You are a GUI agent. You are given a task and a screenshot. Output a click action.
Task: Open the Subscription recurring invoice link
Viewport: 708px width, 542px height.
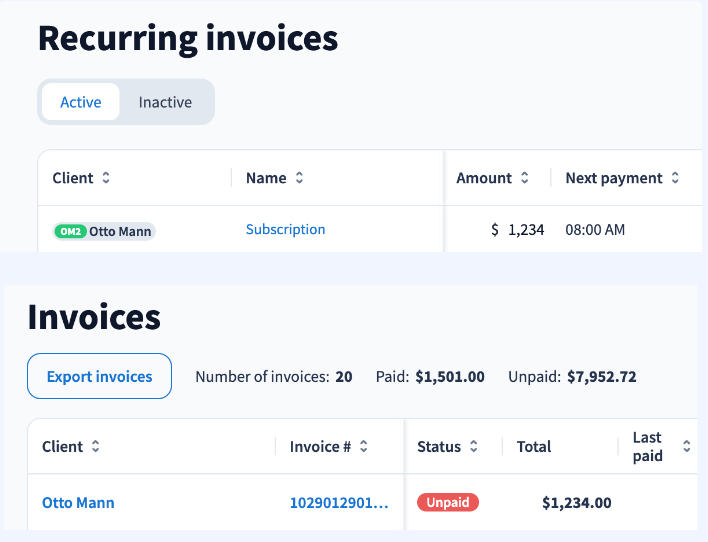(x=285, y=229)
